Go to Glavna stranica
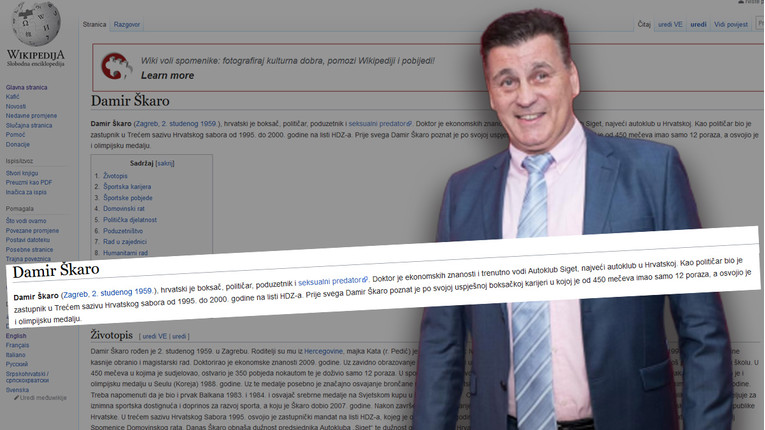Image resolution: width=765 pixels, height=430 pixels. click(x=26, y=87)
